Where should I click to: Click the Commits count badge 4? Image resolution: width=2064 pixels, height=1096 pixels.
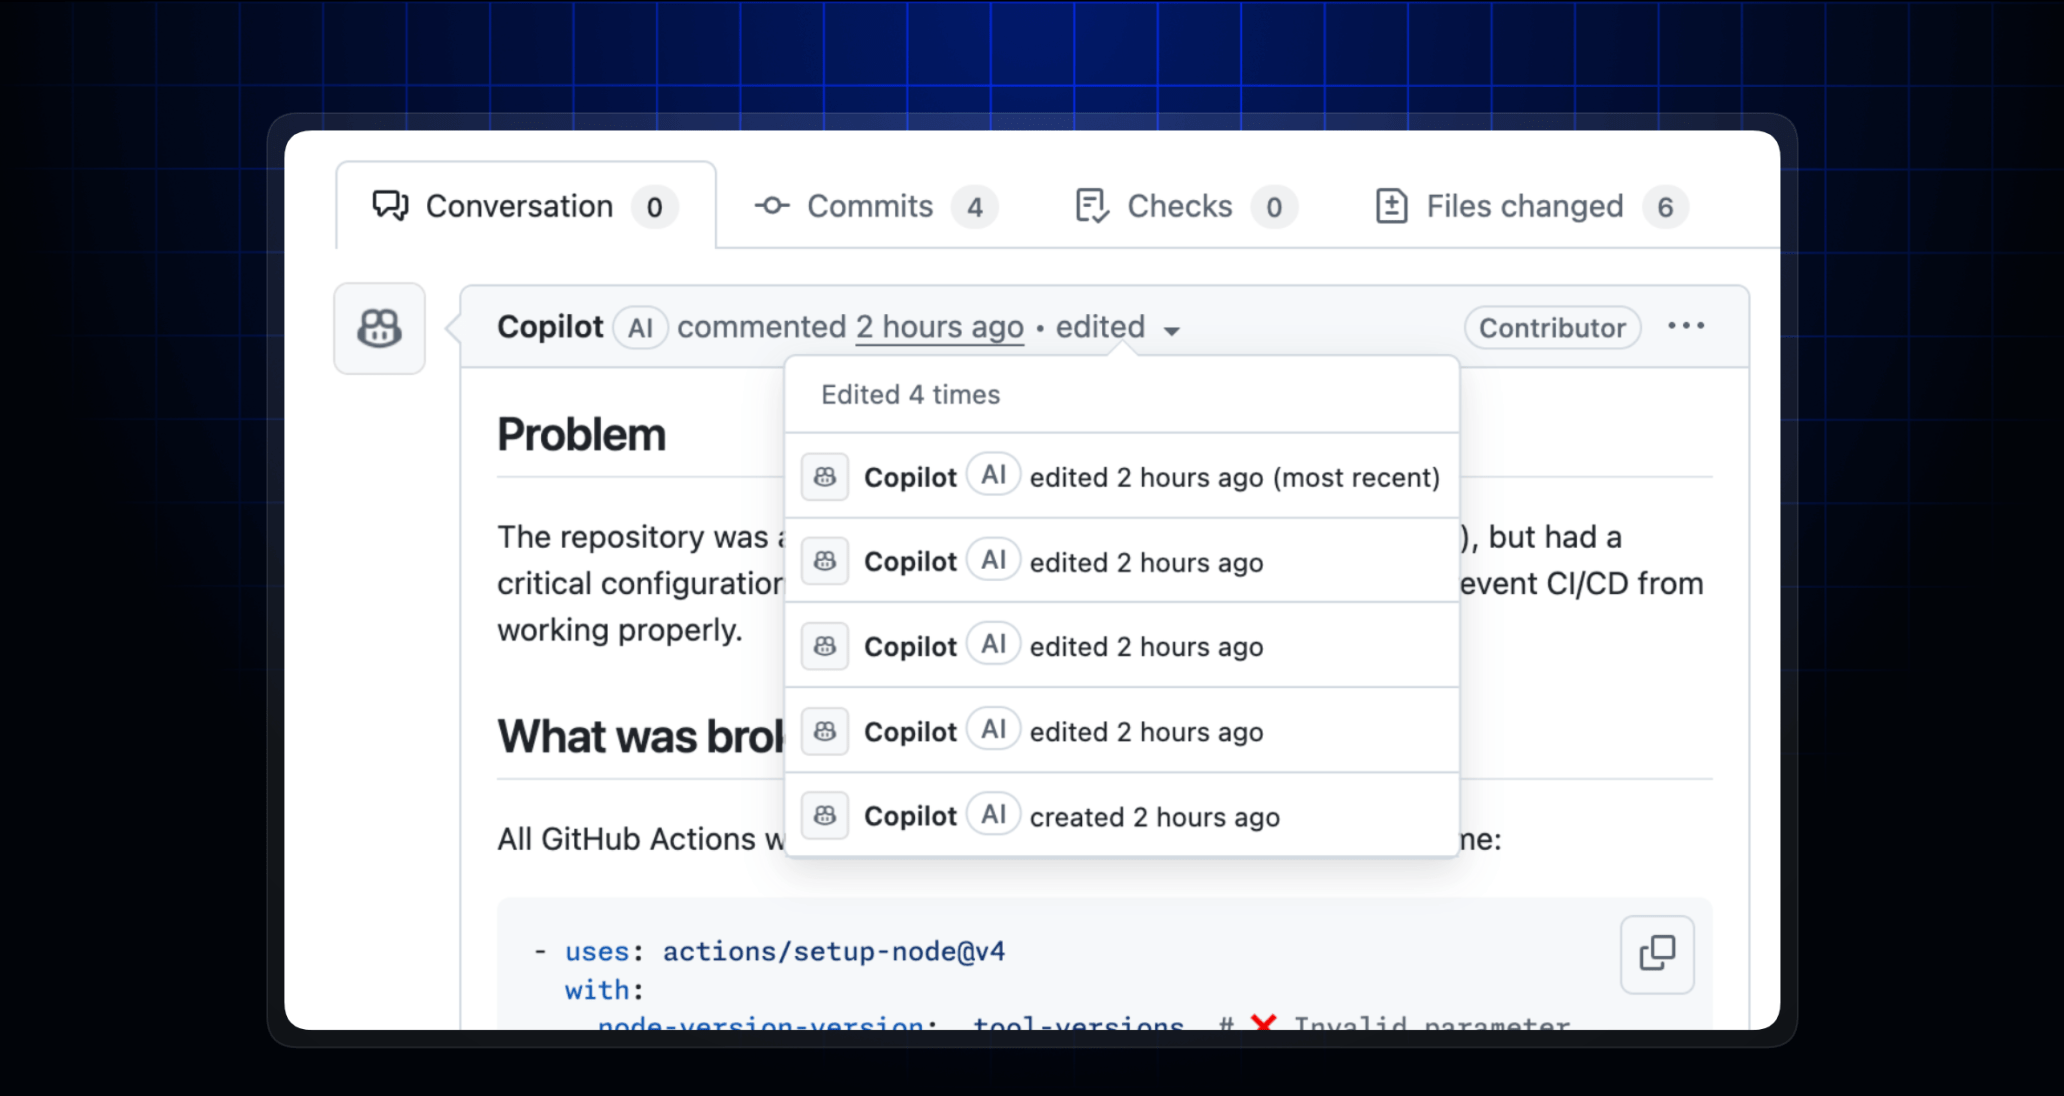pyautogui.click(x=975, y=207)
